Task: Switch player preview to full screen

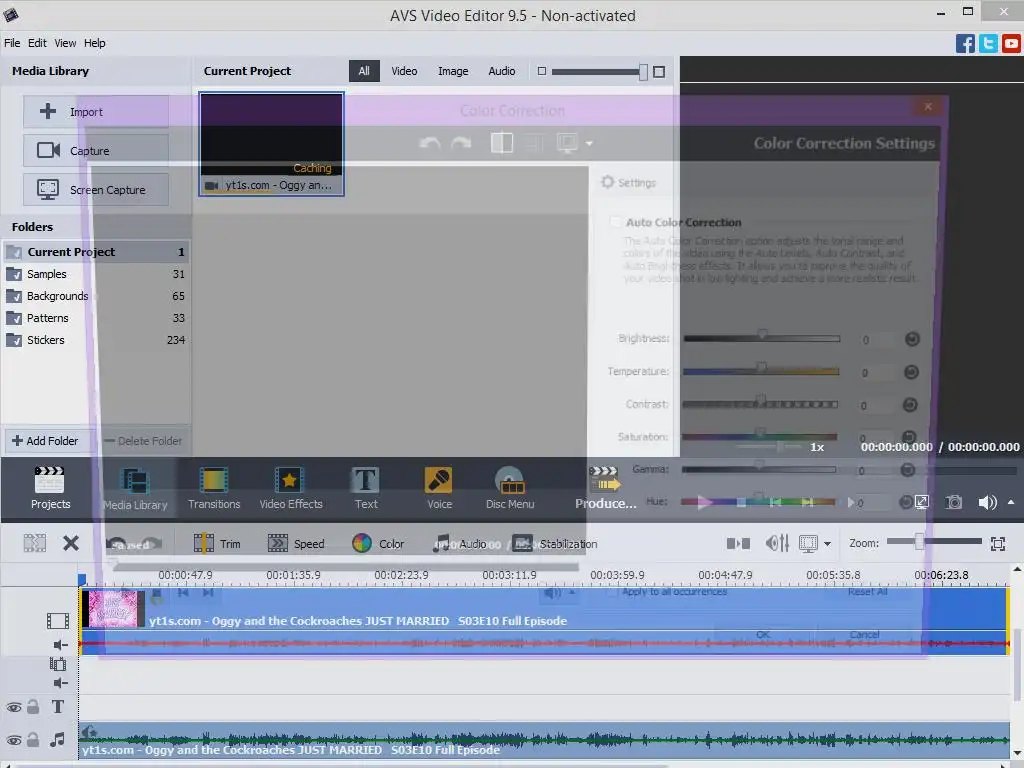Action: [x=921, y=502]
